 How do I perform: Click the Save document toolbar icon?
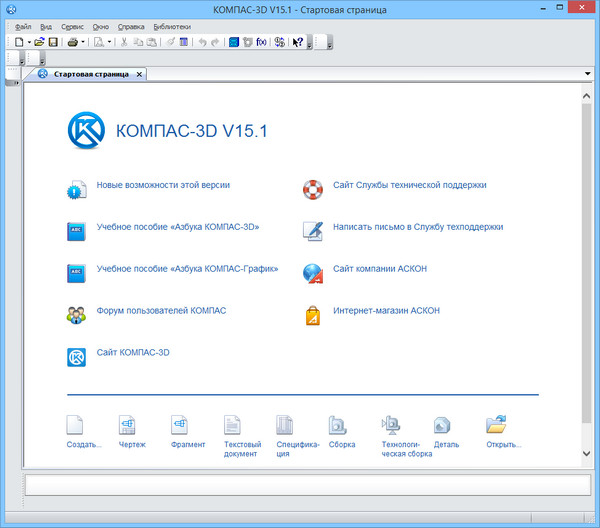53,42
